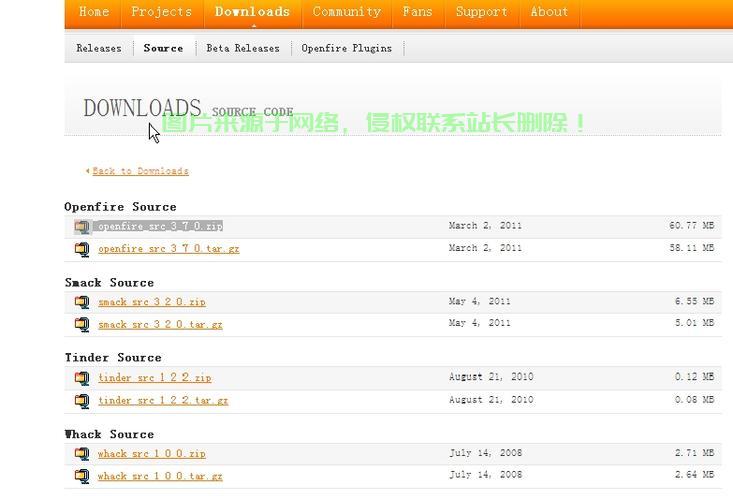Screen dimensions: 733x500
Task: Download smack_src_3_2_0.zip link
Action: [x=152, y=302]
